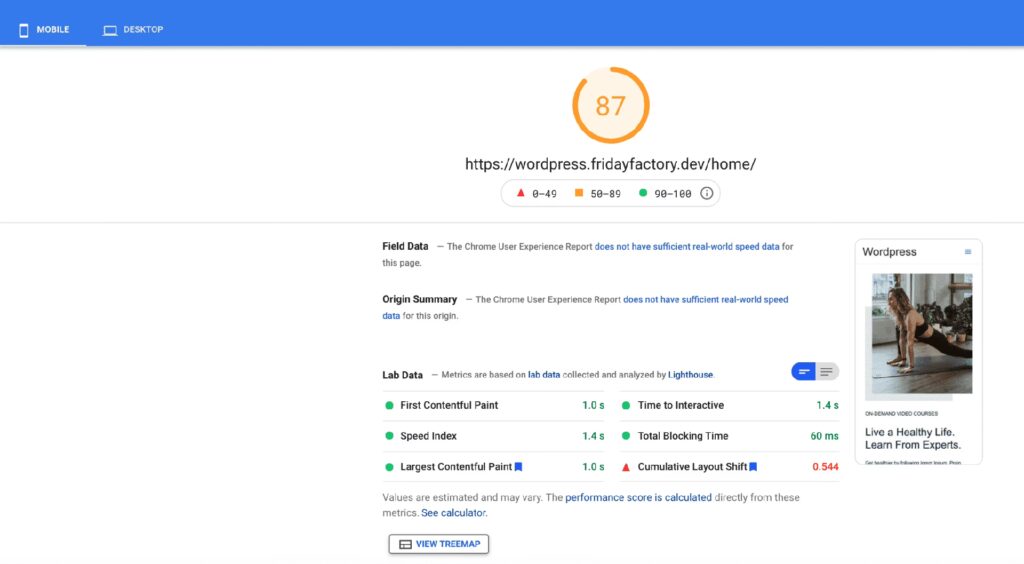Open the See calculator link
The height and width of the screenshot is (564, 1024).
click(453, 513)
